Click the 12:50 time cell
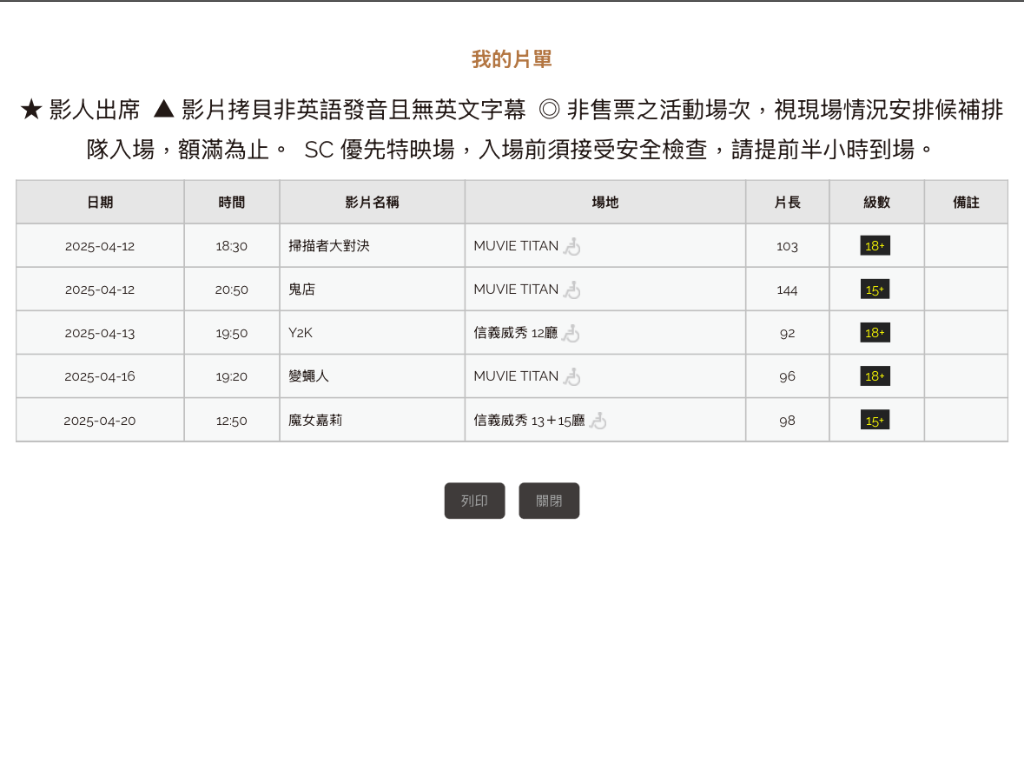 click(232, 421)
